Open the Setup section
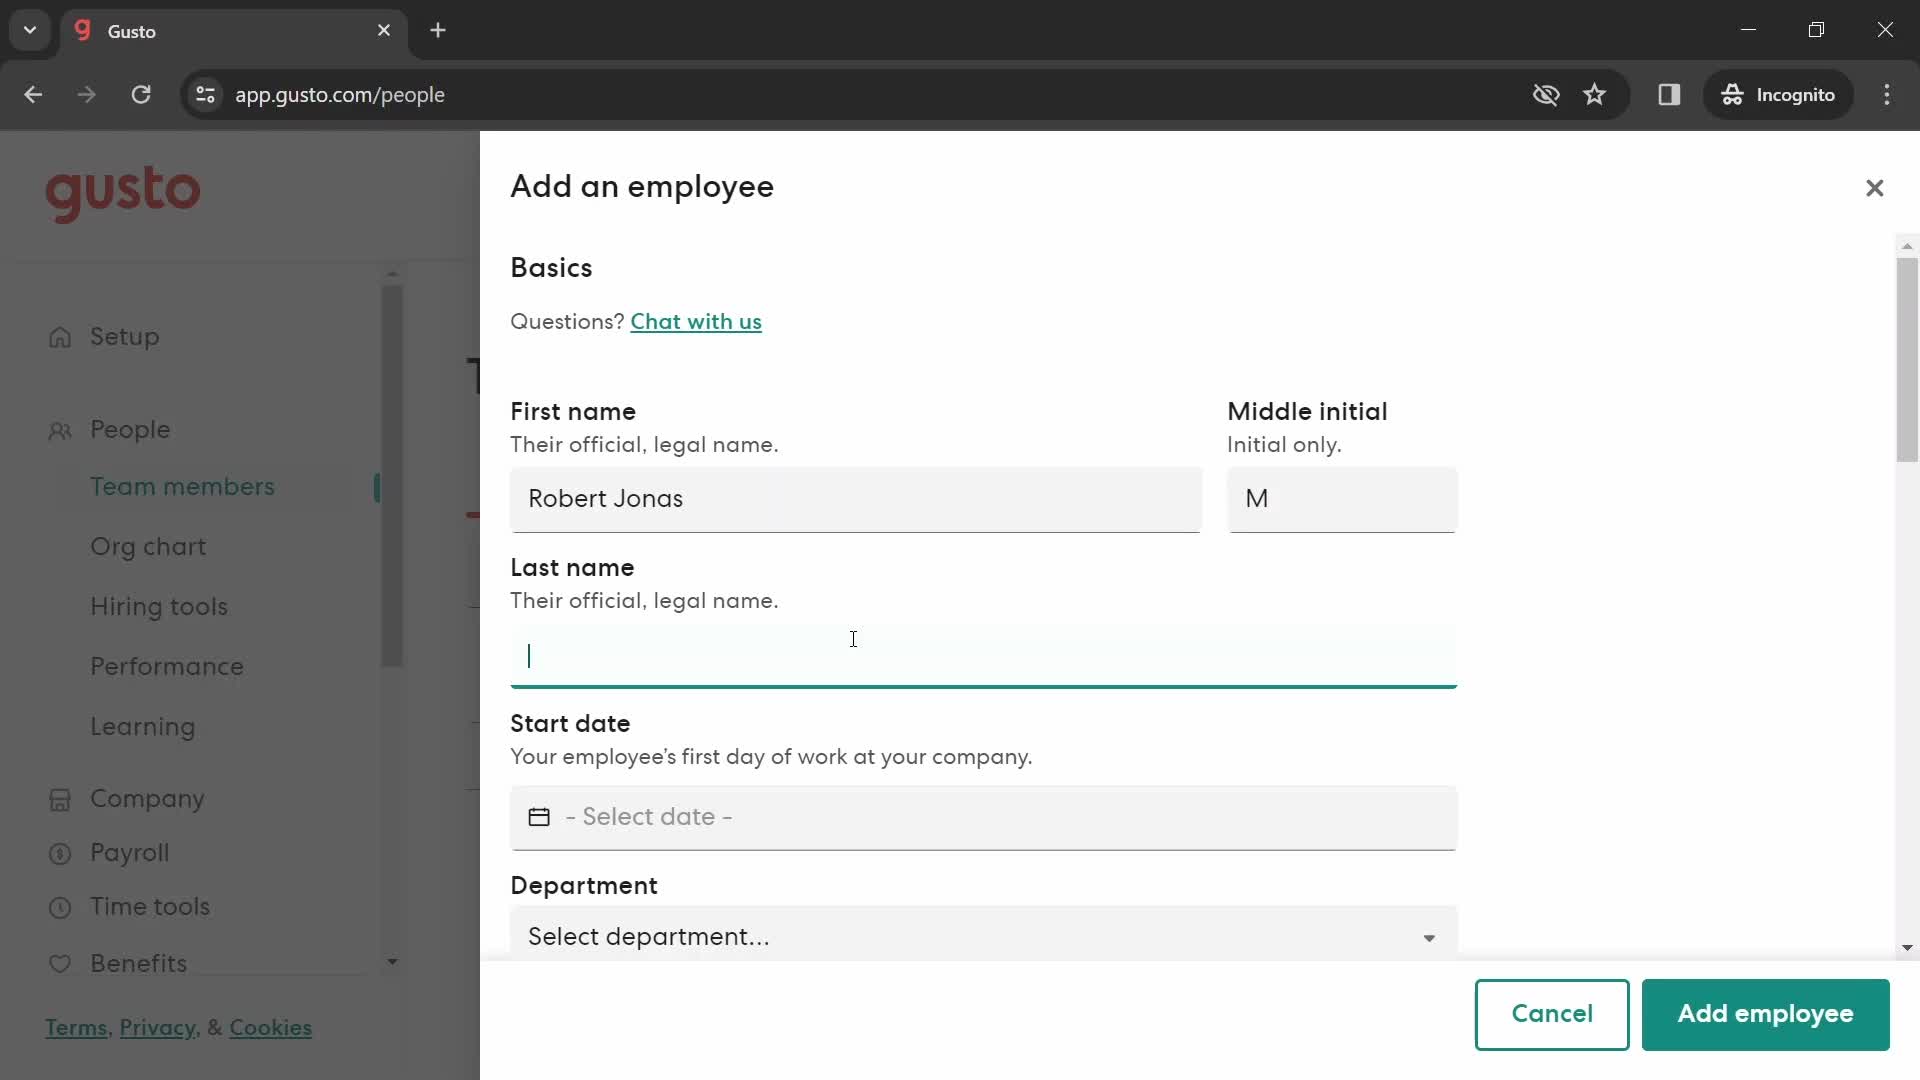The image size is (1920, 1080). click(x=125, y=338)
